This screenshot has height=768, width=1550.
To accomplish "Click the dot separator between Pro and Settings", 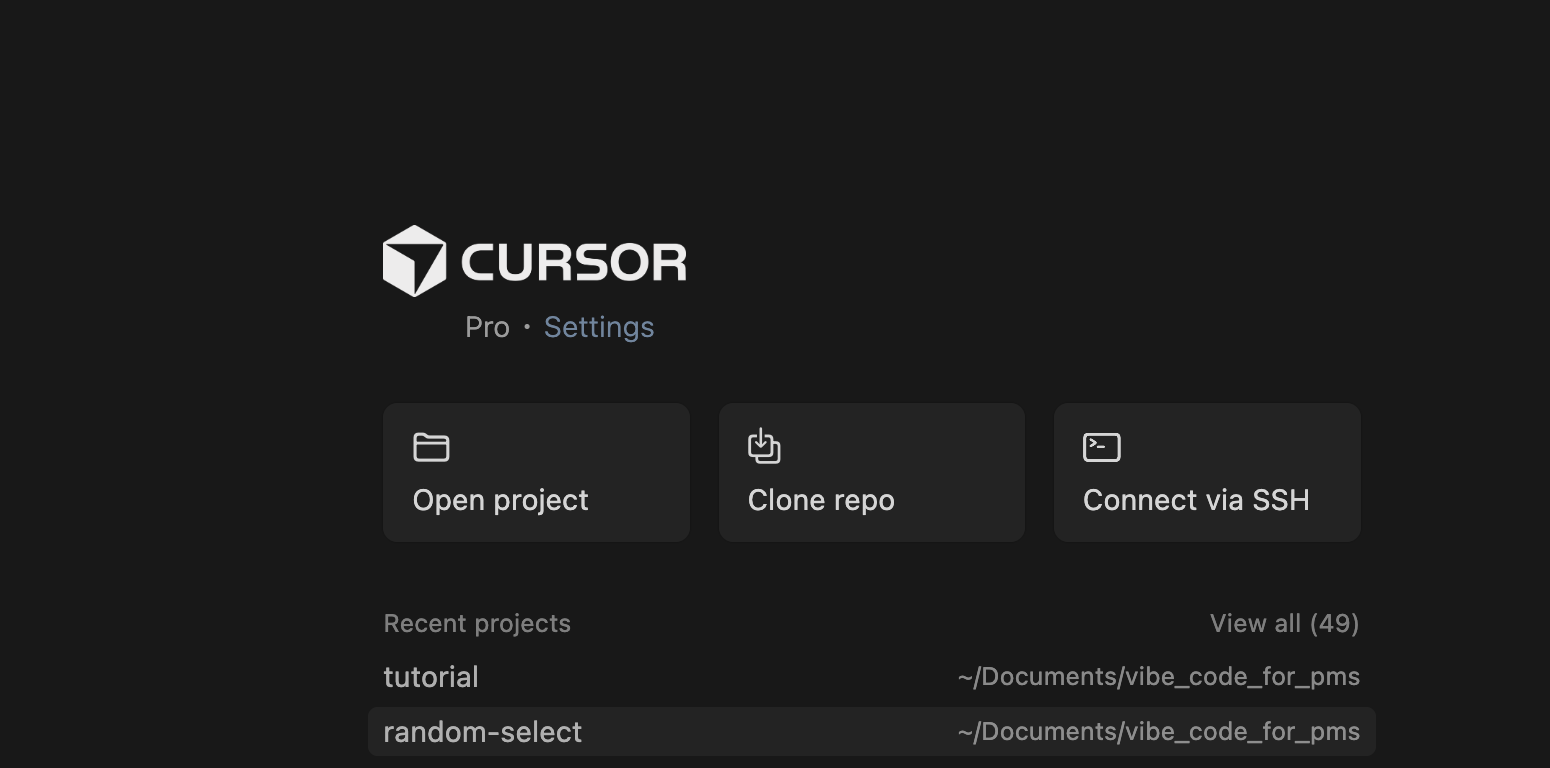I will pos(525,326).
